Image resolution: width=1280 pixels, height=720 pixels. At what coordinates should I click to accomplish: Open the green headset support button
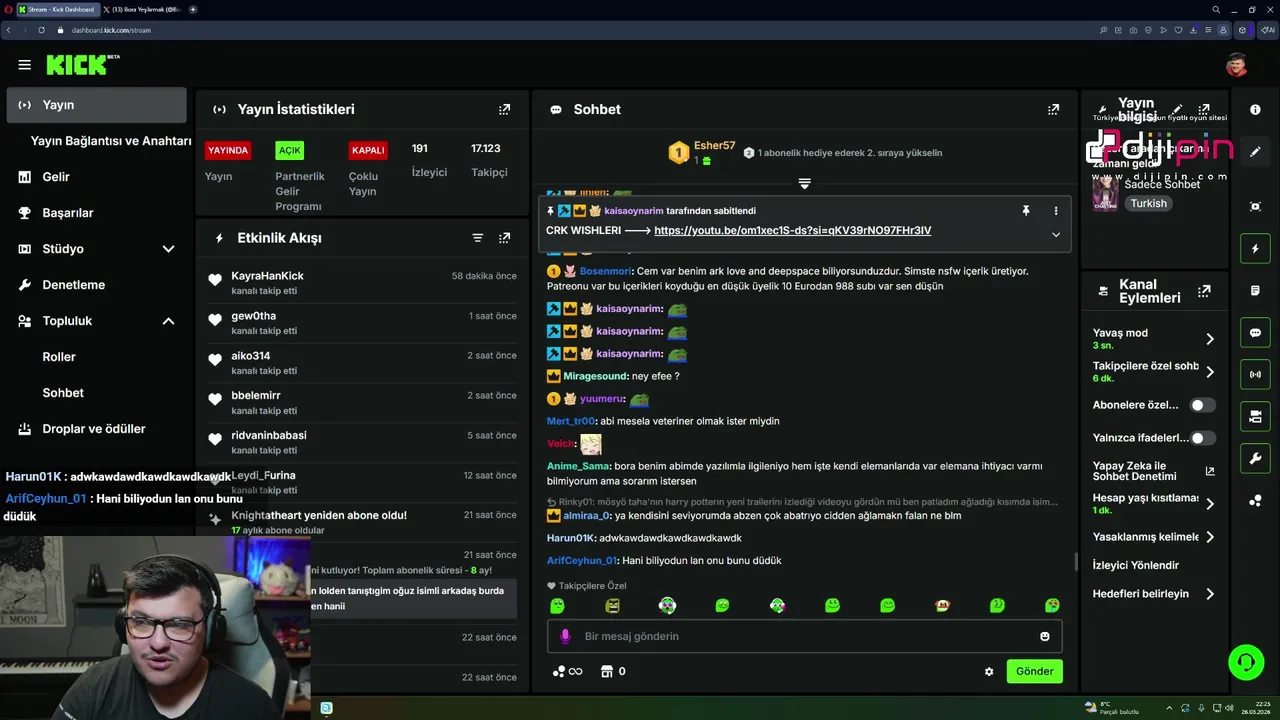click(1245, 662)
